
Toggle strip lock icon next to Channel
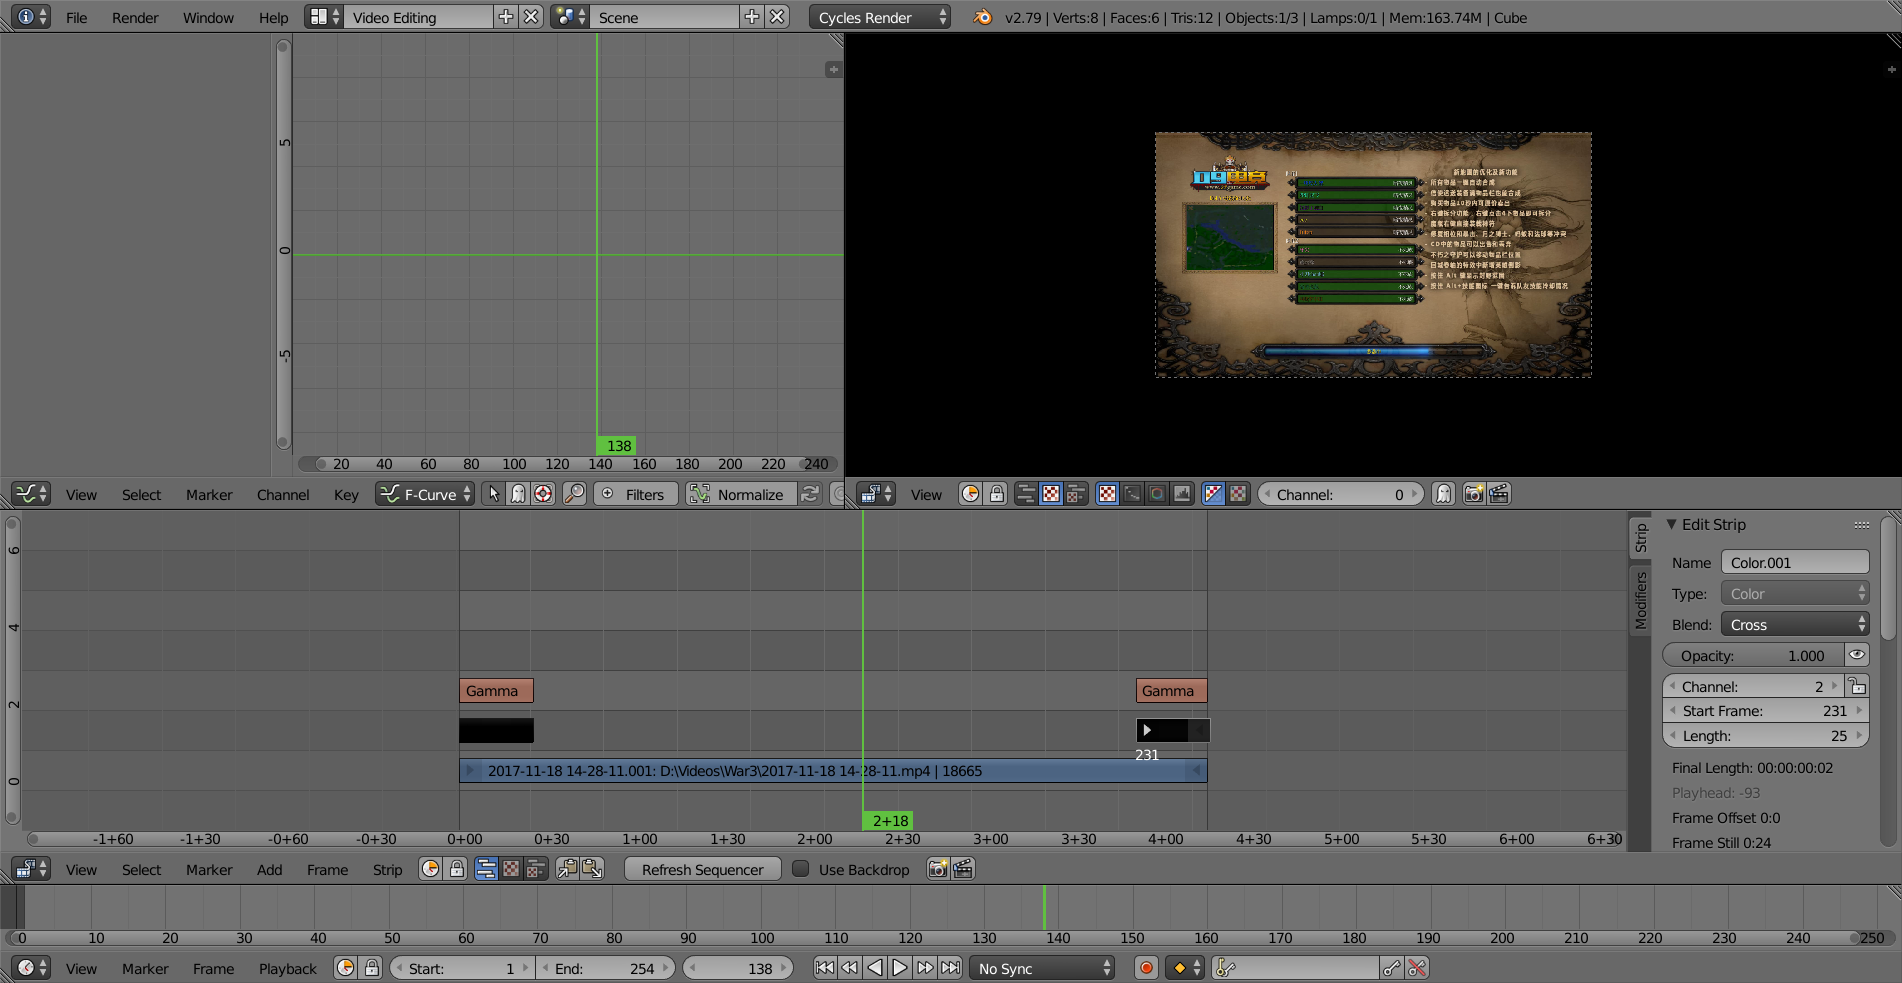[x=1857, y=686]
